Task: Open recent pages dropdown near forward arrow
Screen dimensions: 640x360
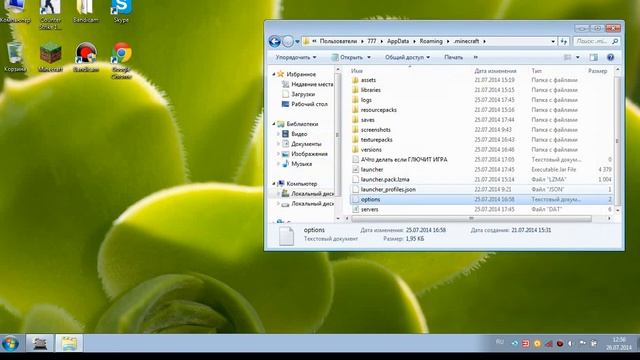Action: 297,42
